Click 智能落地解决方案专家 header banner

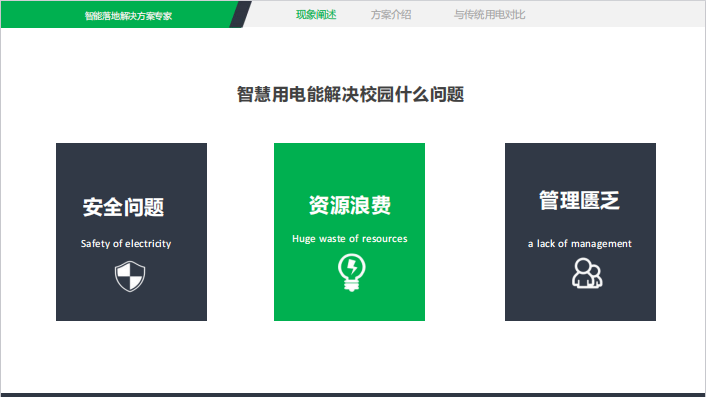(x=128, y=16)
